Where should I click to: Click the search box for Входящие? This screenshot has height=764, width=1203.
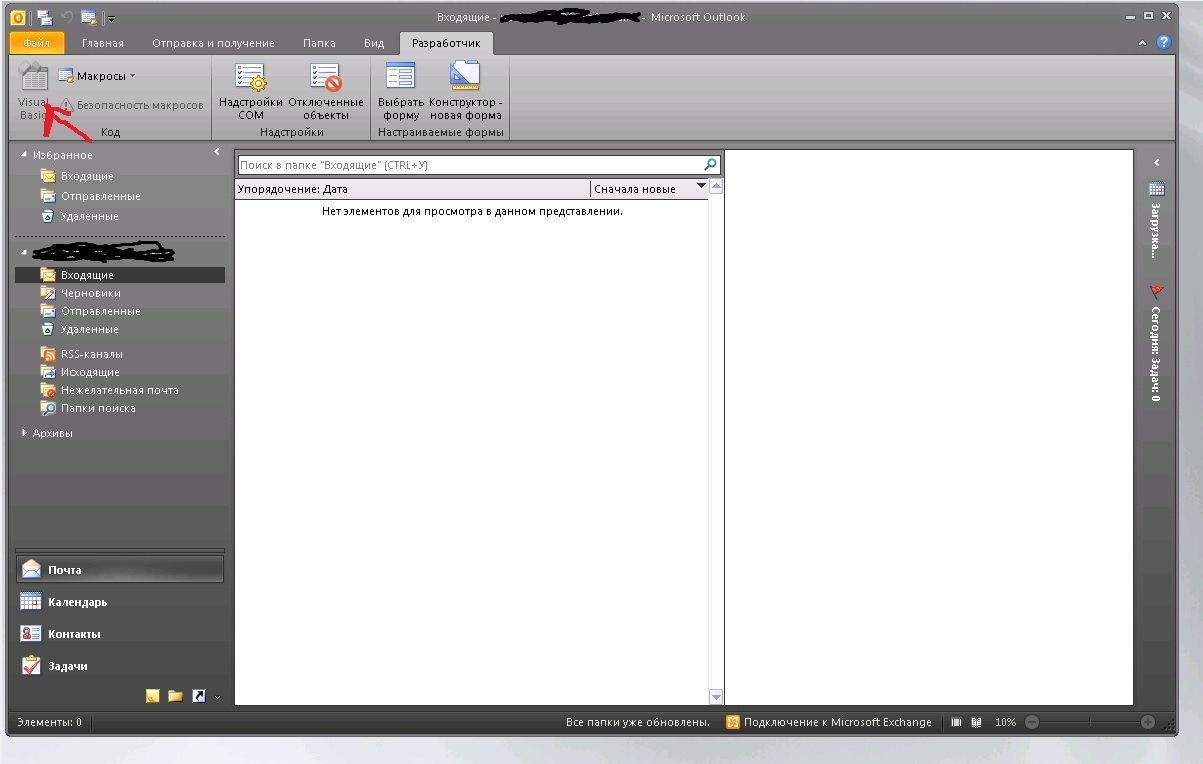(469, 165)
